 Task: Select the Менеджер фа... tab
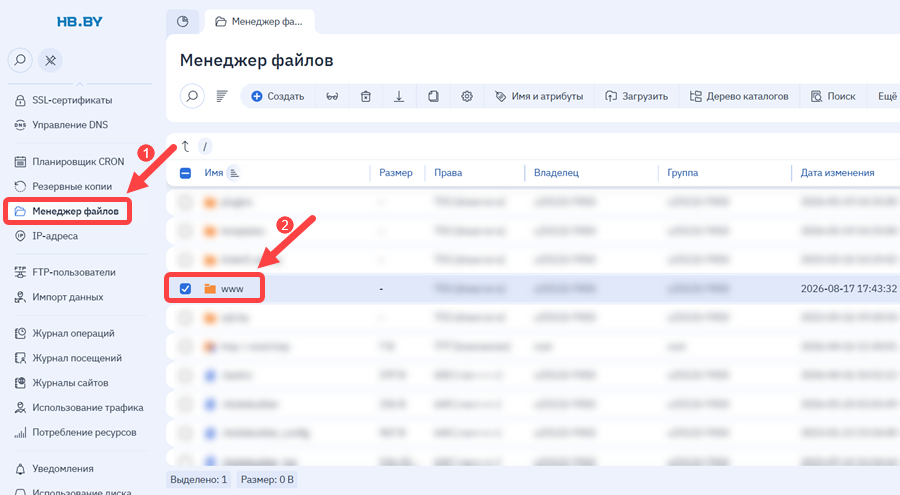[x=259, y=22]
